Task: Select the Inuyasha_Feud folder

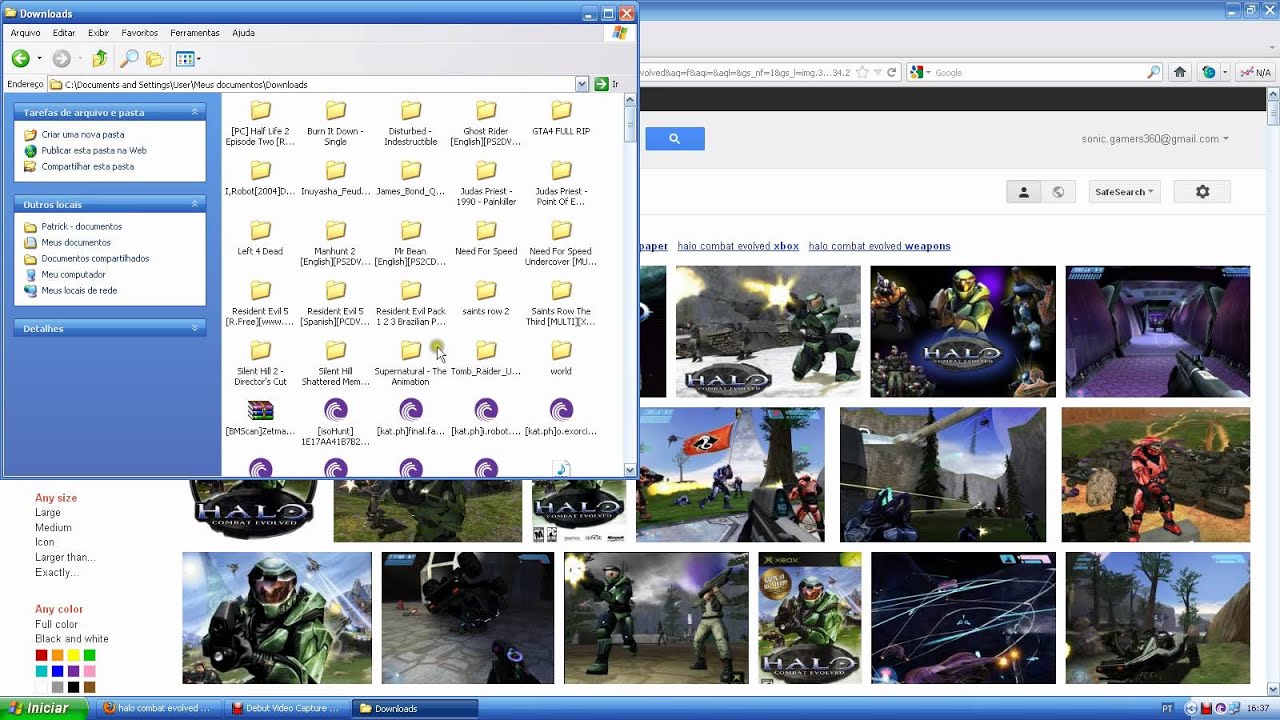Action: pyautogui.click(x=336, y=178)
